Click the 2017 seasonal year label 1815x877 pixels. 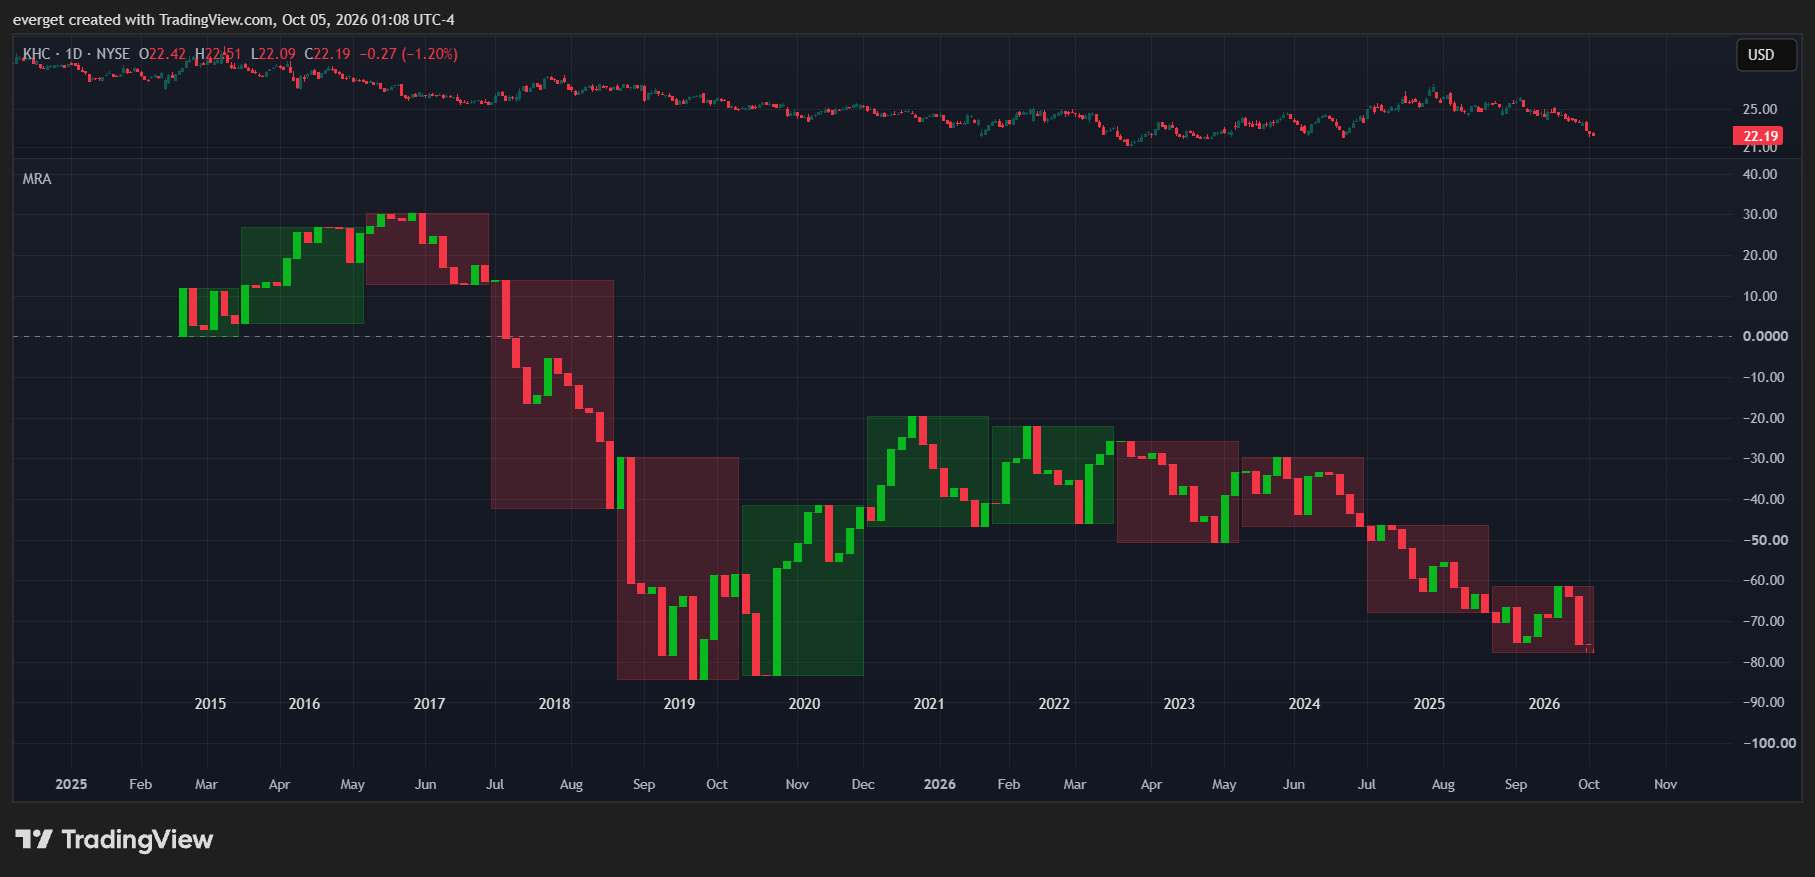pyautogui.click(x=429, y=704)
